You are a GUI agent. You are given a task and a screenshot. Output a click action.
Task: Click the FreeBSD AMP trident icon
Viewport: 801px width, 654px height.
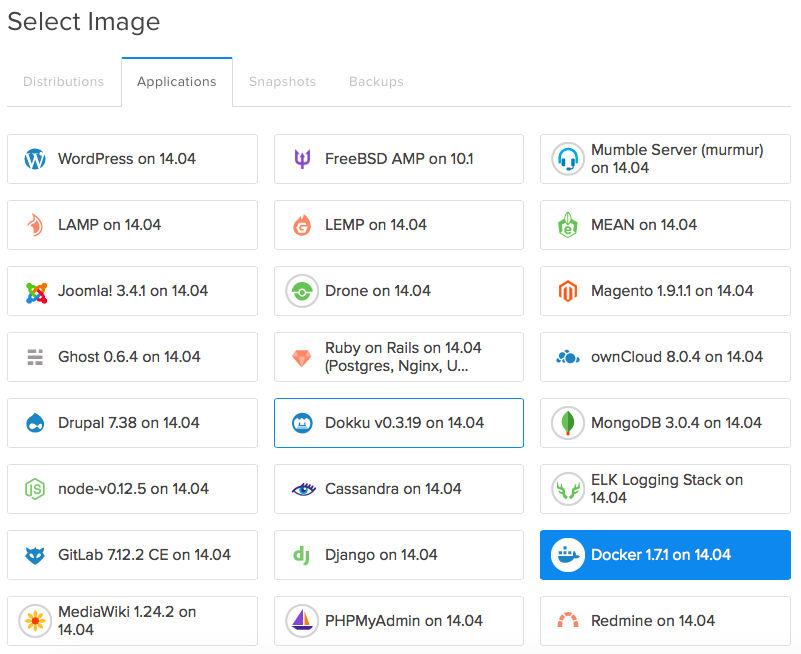point(302,159)
